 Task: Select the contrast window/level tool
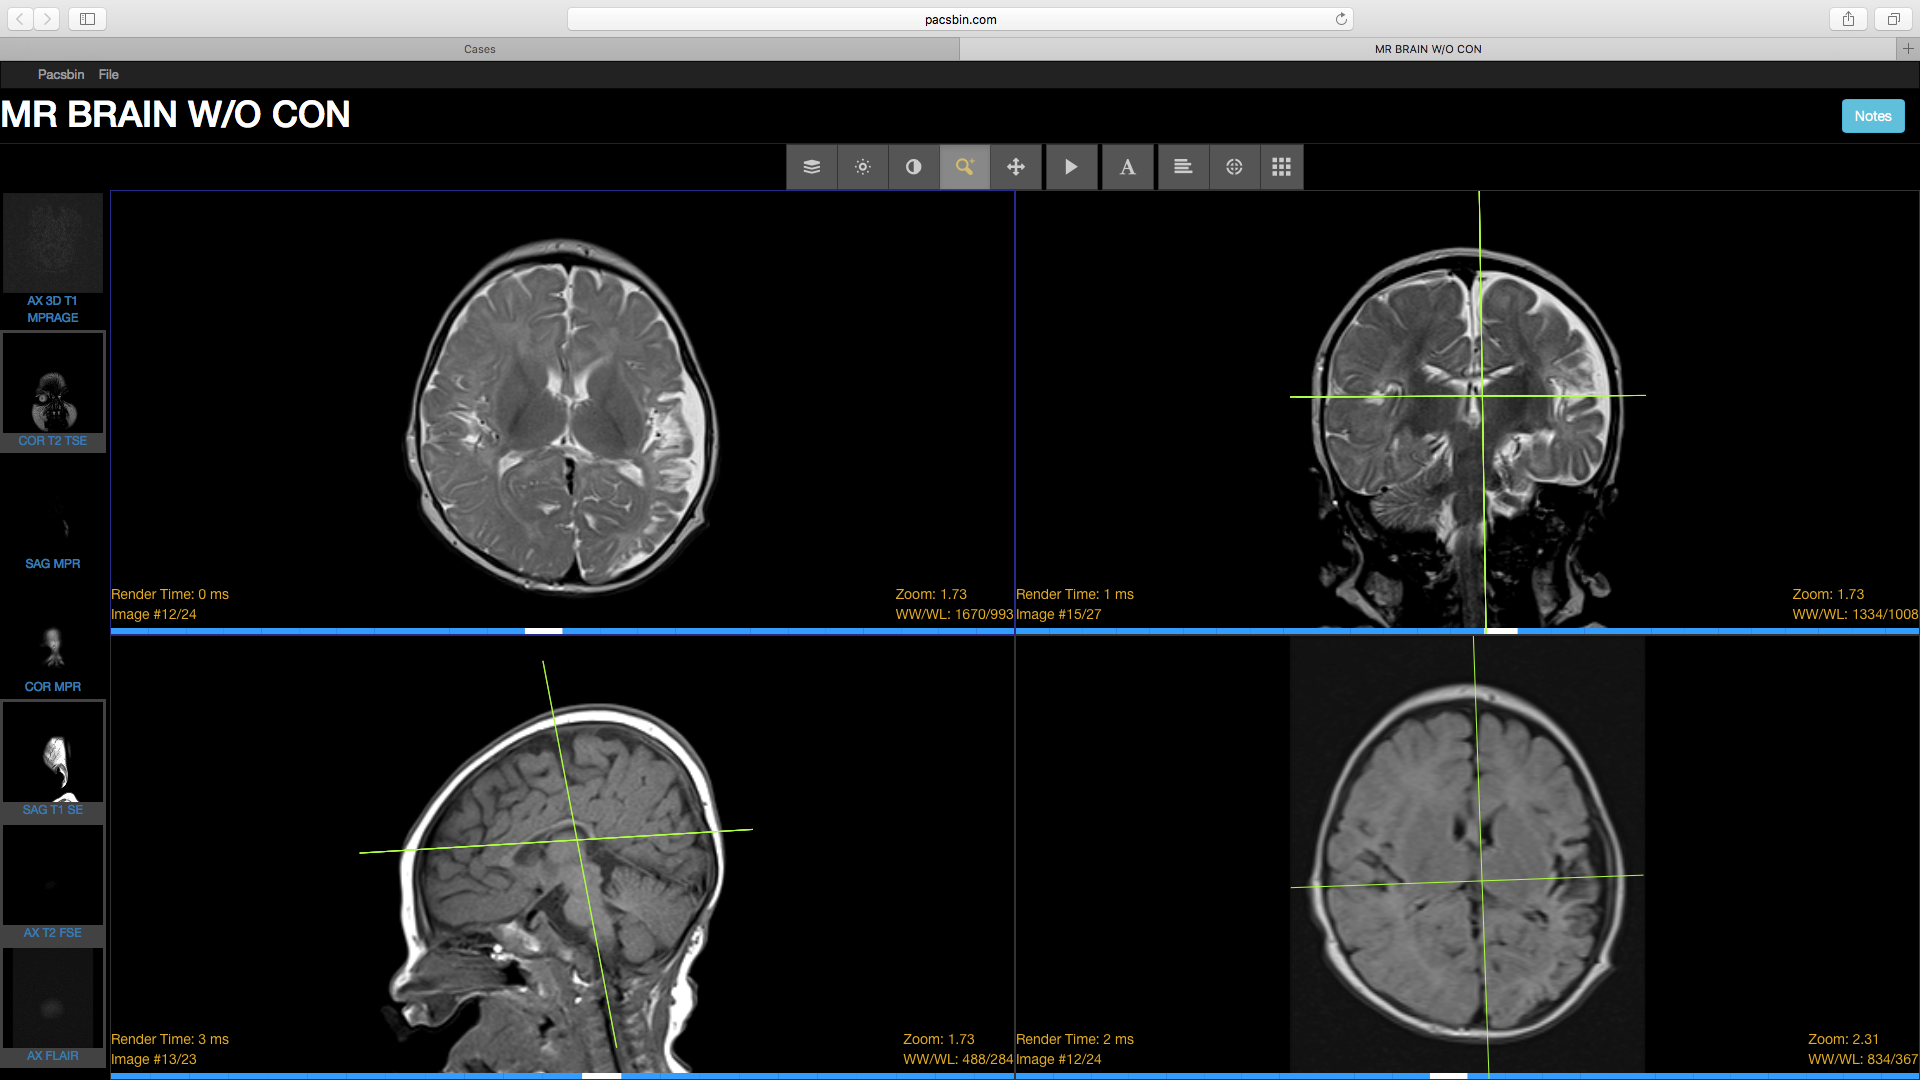(914, 167)
